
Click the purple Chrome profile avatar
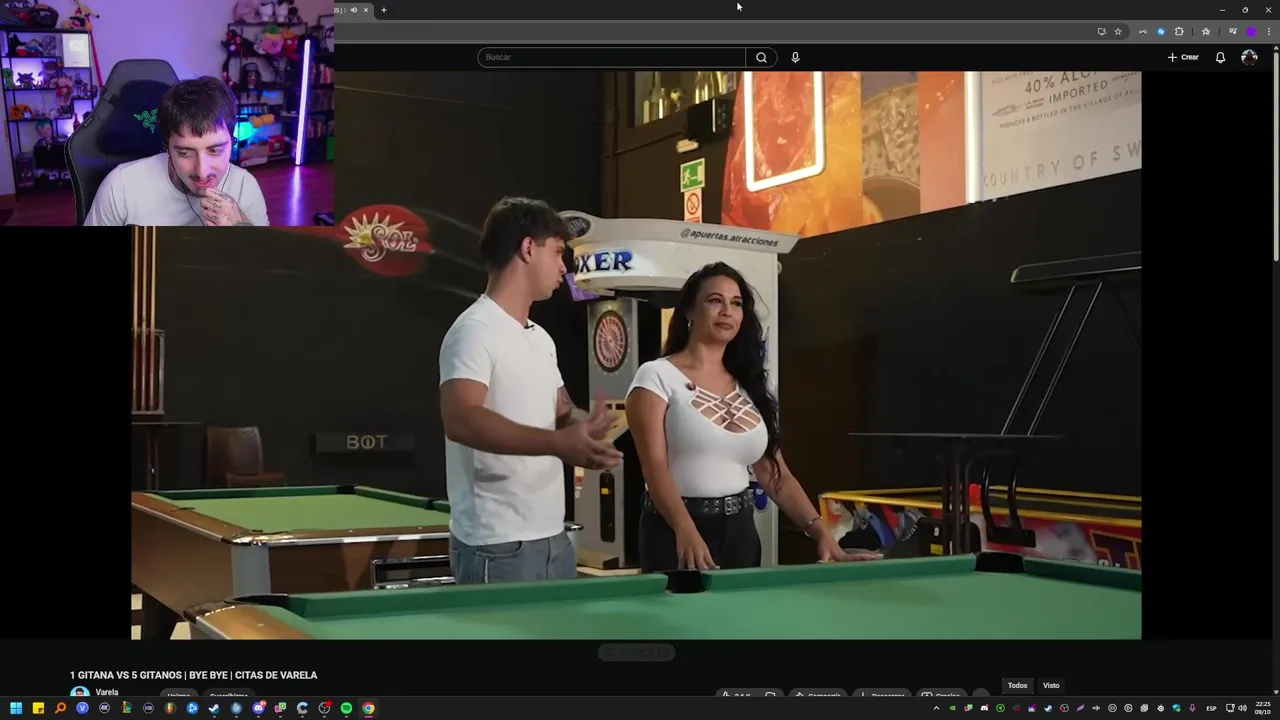1251,31
